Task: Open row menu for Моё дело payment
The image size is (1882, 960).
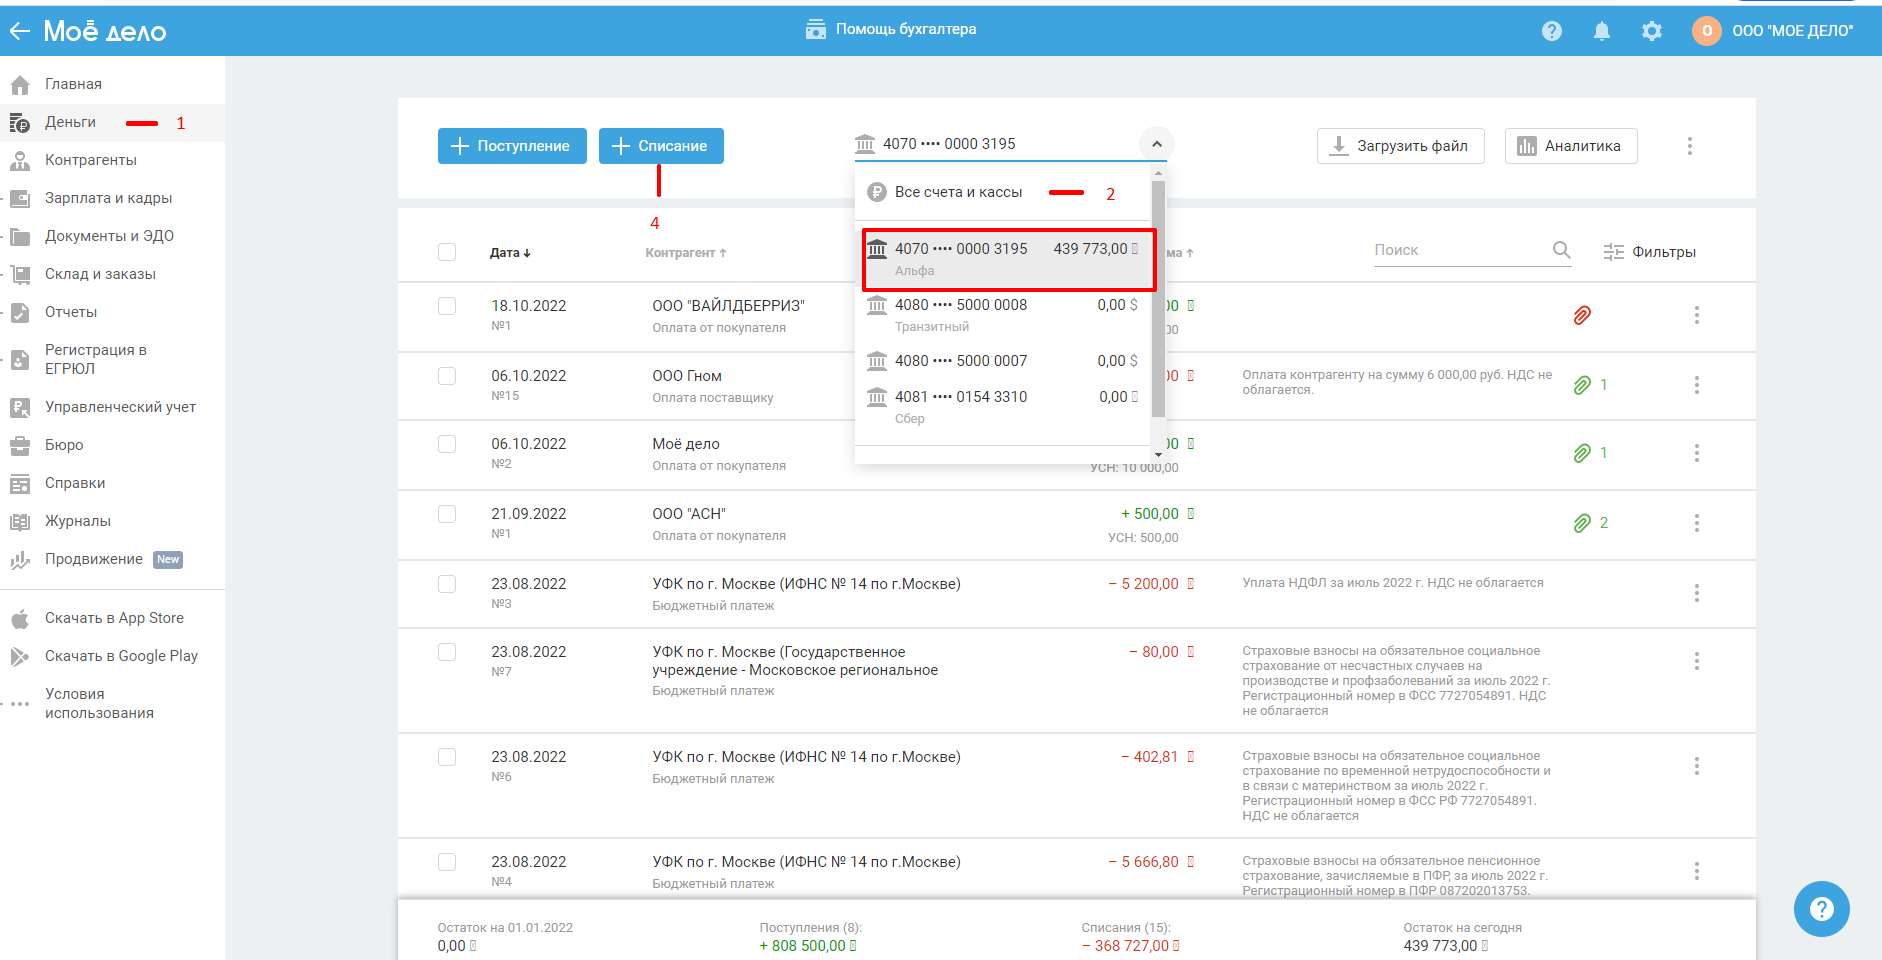Action: pos(1697,453)
